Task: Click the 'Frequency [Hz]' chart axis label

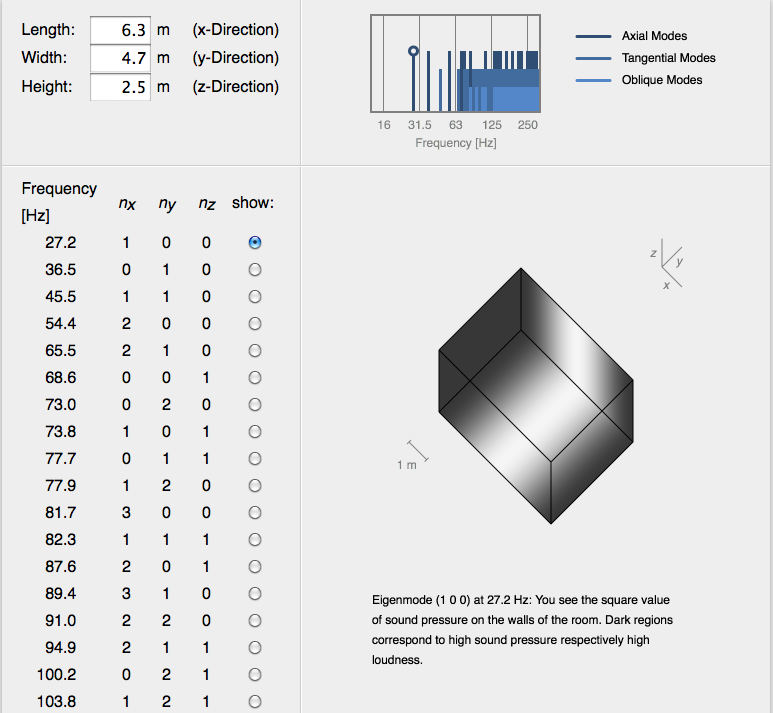Action: click(x=456, y=143)
